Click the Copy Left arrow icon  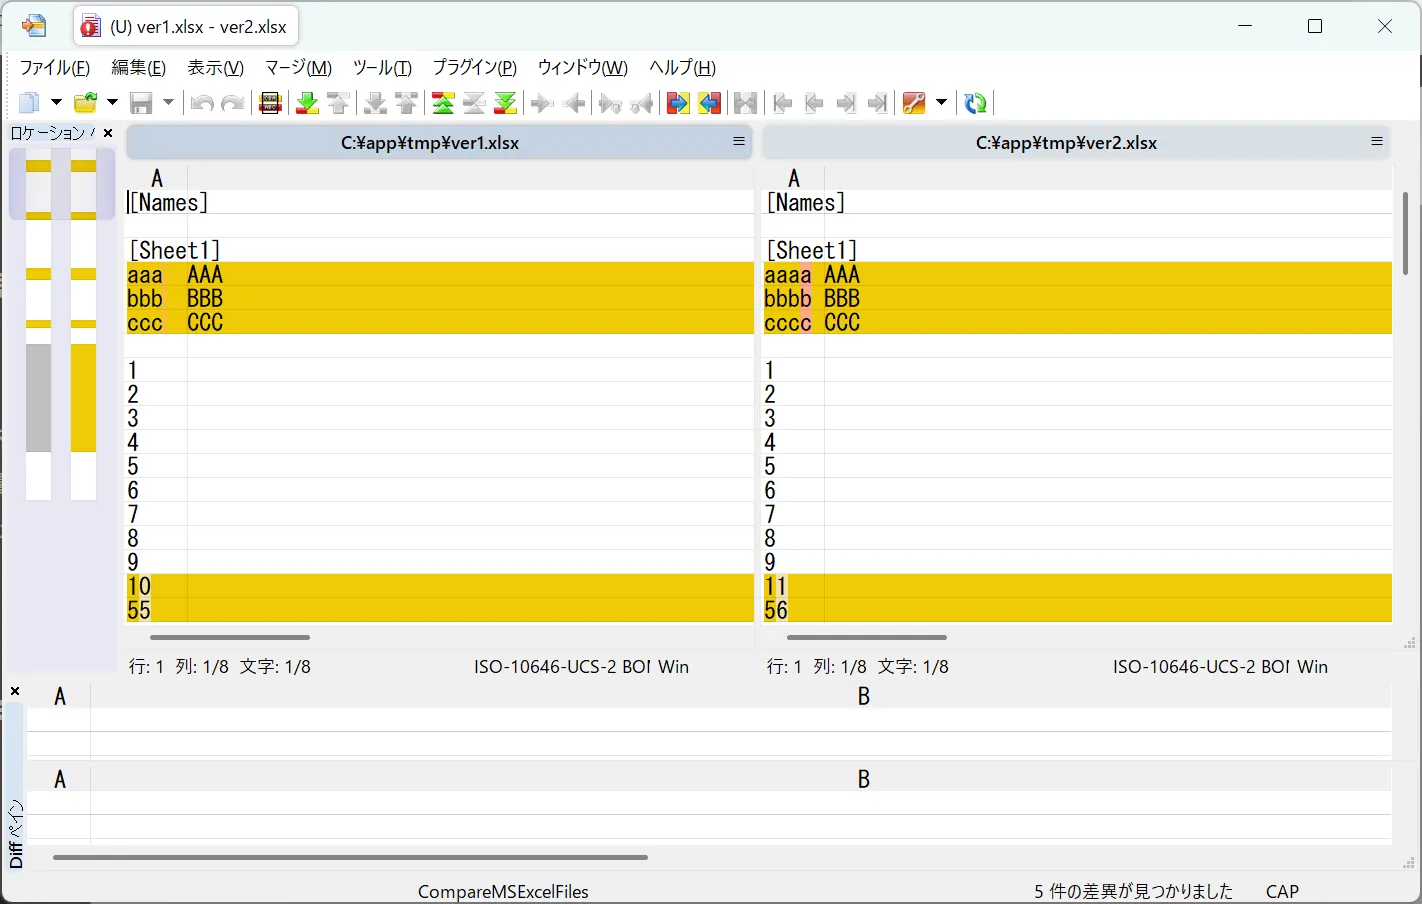574,103
